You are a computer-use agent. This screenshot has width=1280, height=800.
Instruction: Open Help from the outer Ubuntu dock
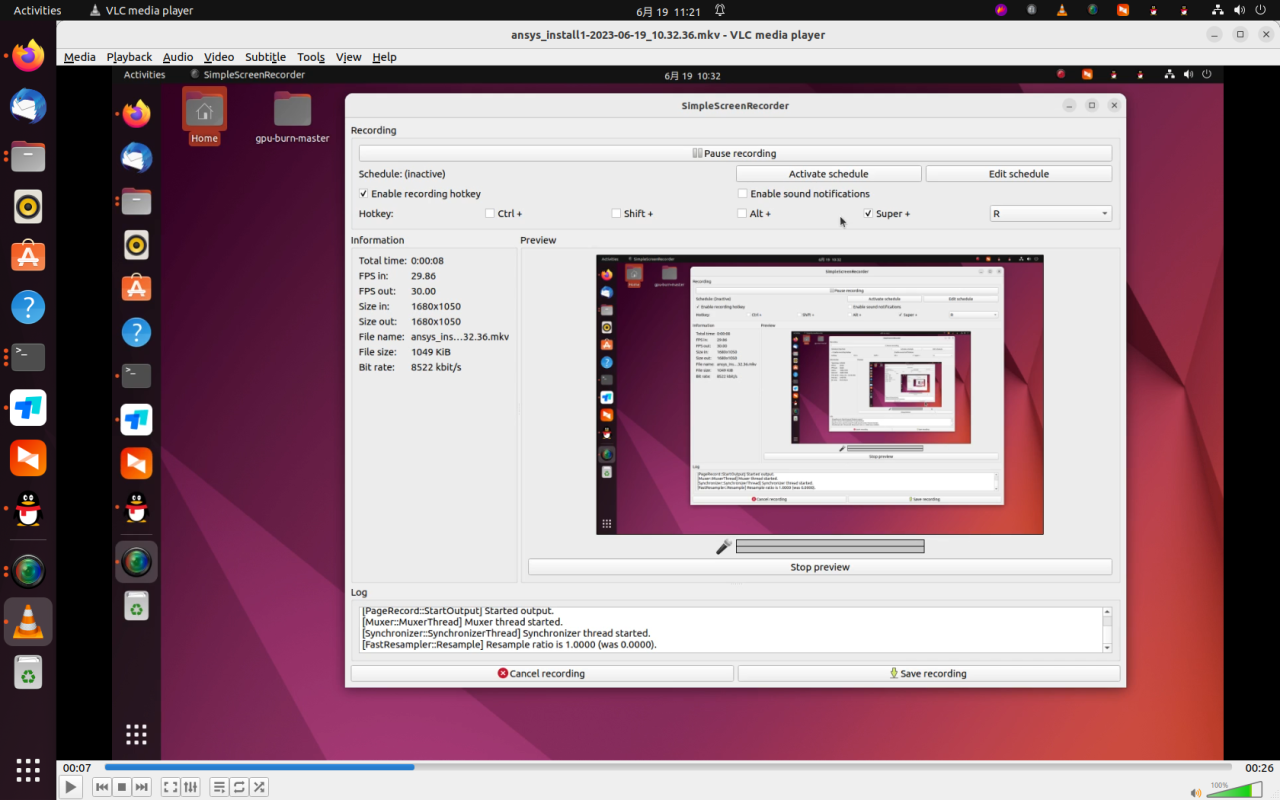point(28,306)
